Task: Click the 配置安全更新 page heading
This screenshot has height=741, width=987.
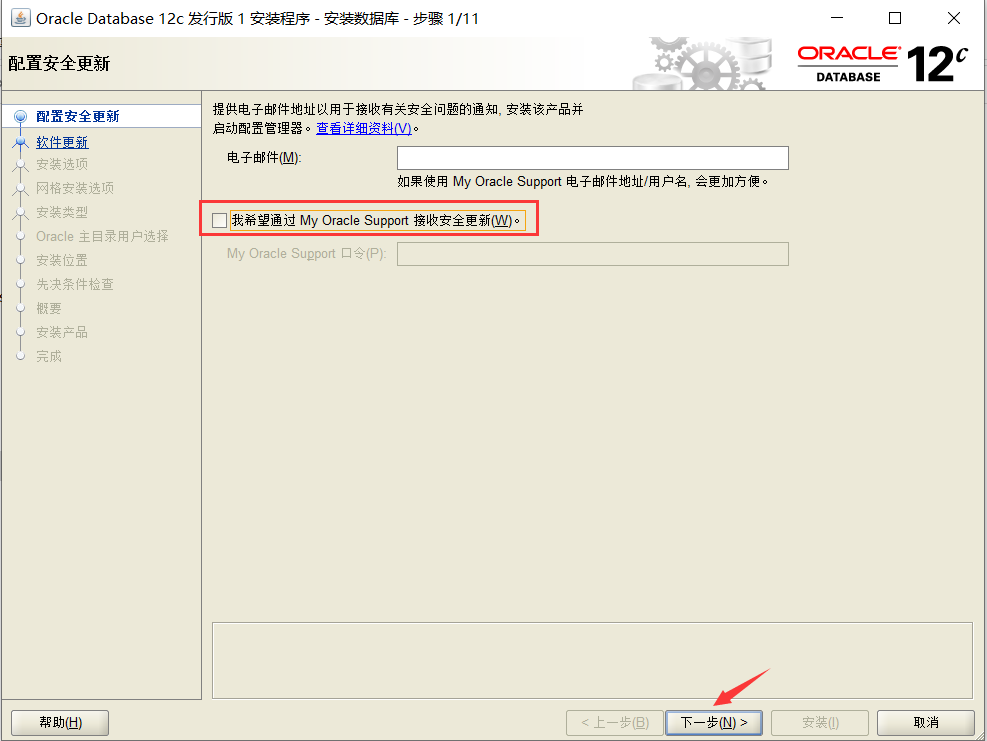Action: pos(59,64)
